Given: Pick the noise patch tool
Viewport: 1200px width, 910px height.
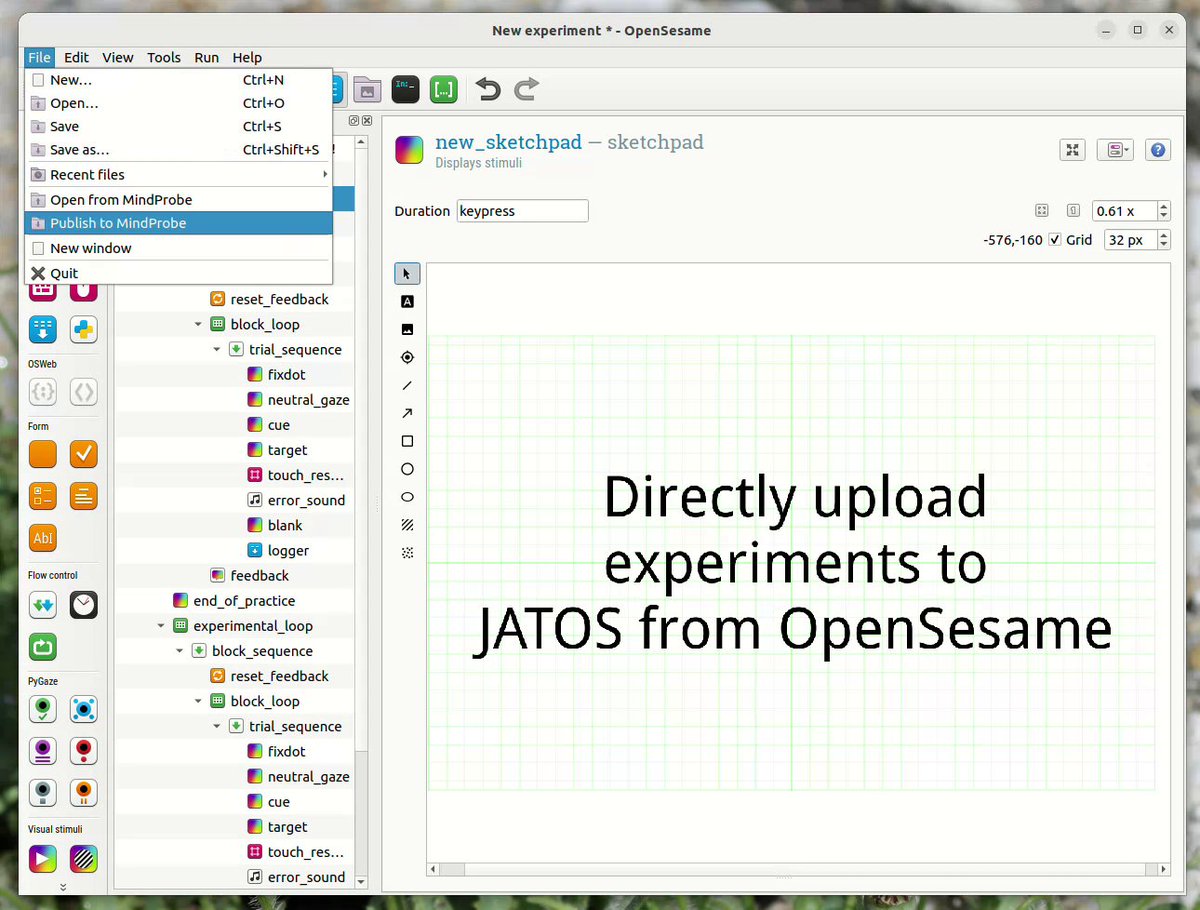Looking at the screenshot, I should coord(407,552).
